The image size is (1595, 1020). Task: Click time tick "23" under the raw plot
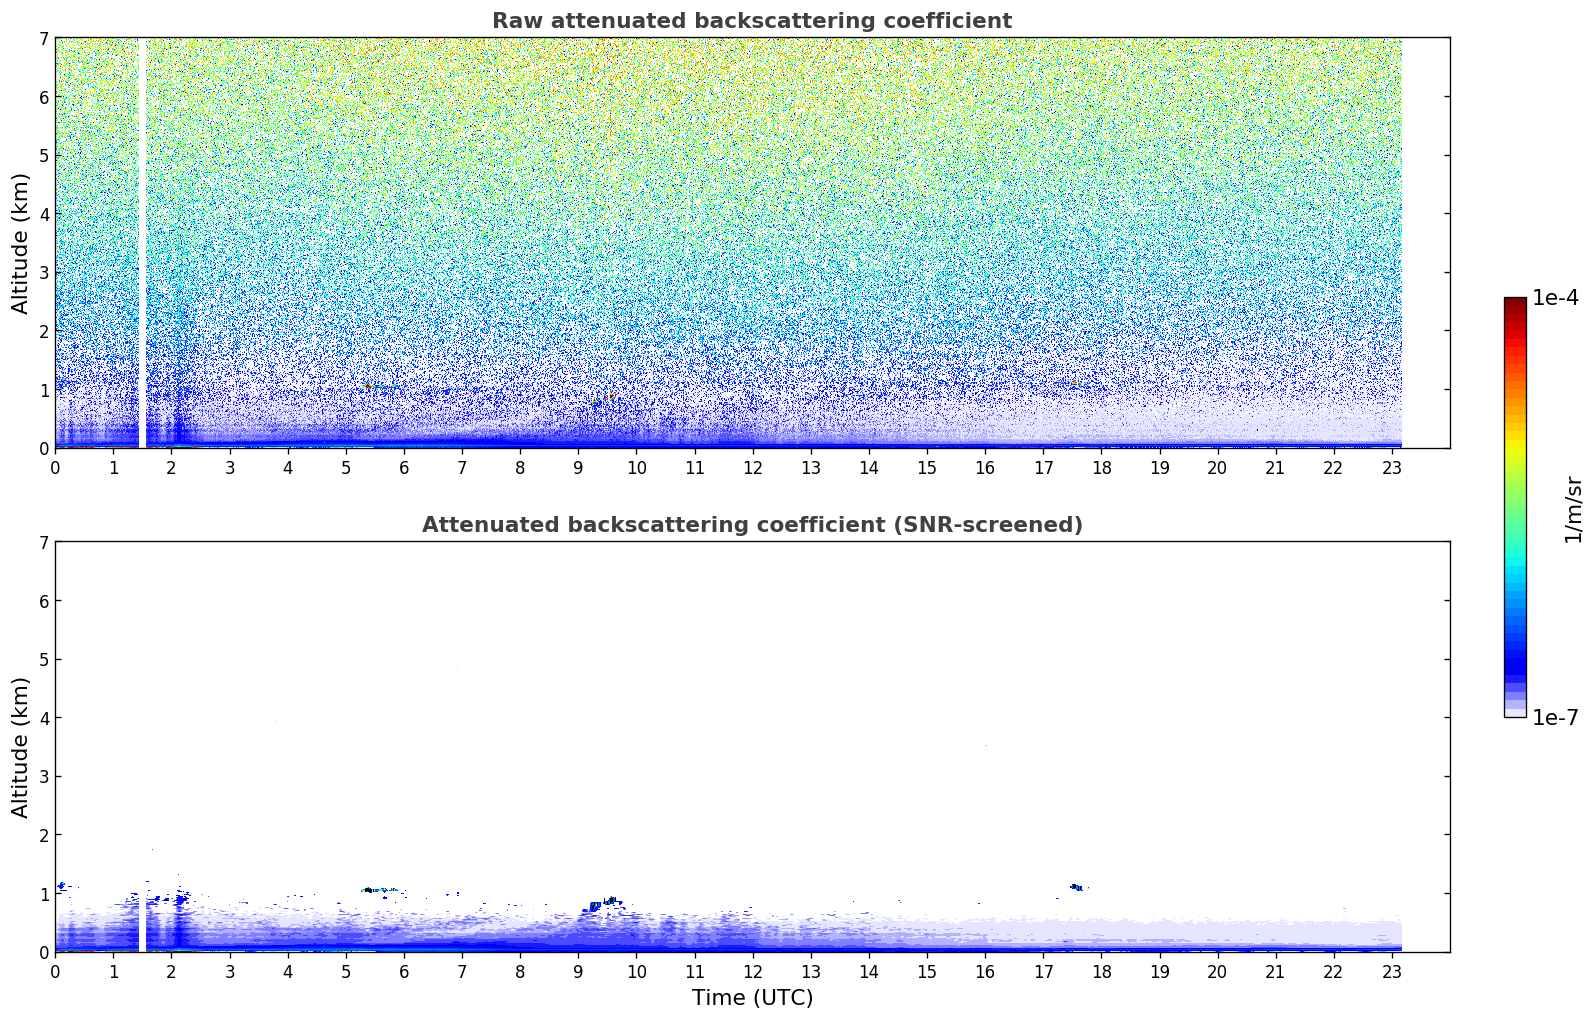[1392, 467]
